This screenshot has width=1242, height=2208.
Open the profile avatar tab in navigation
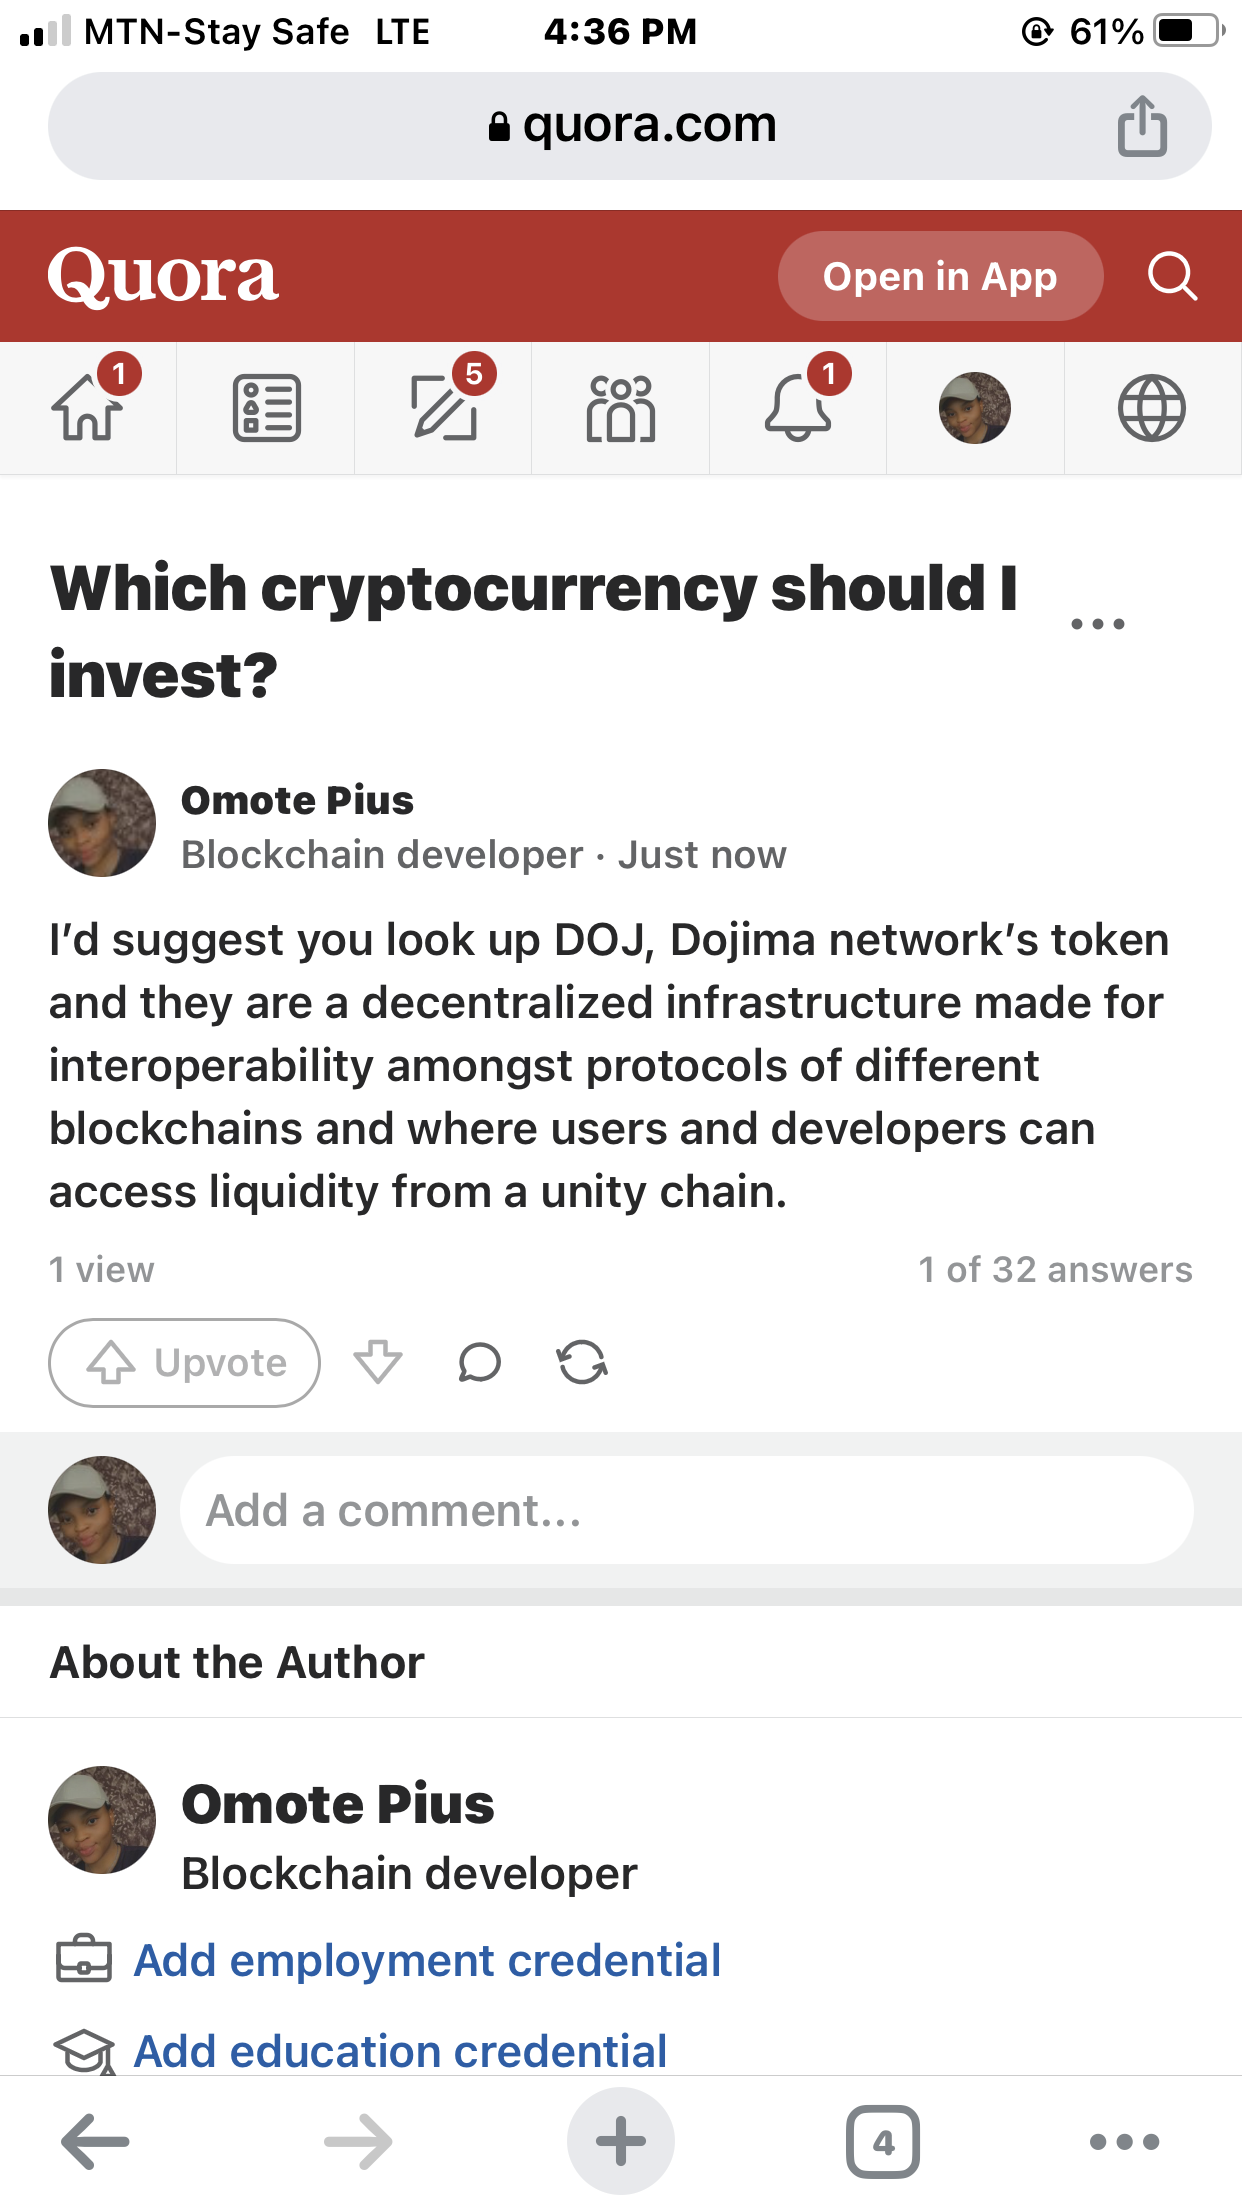[975, 408]
